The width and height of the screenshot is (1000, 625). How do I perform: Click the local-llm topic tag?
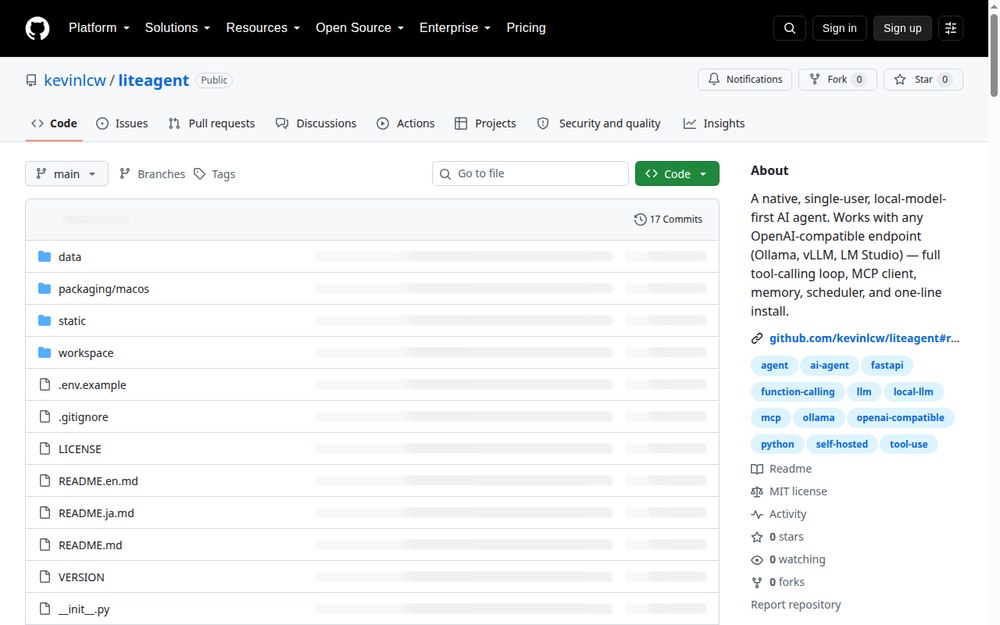913,392
